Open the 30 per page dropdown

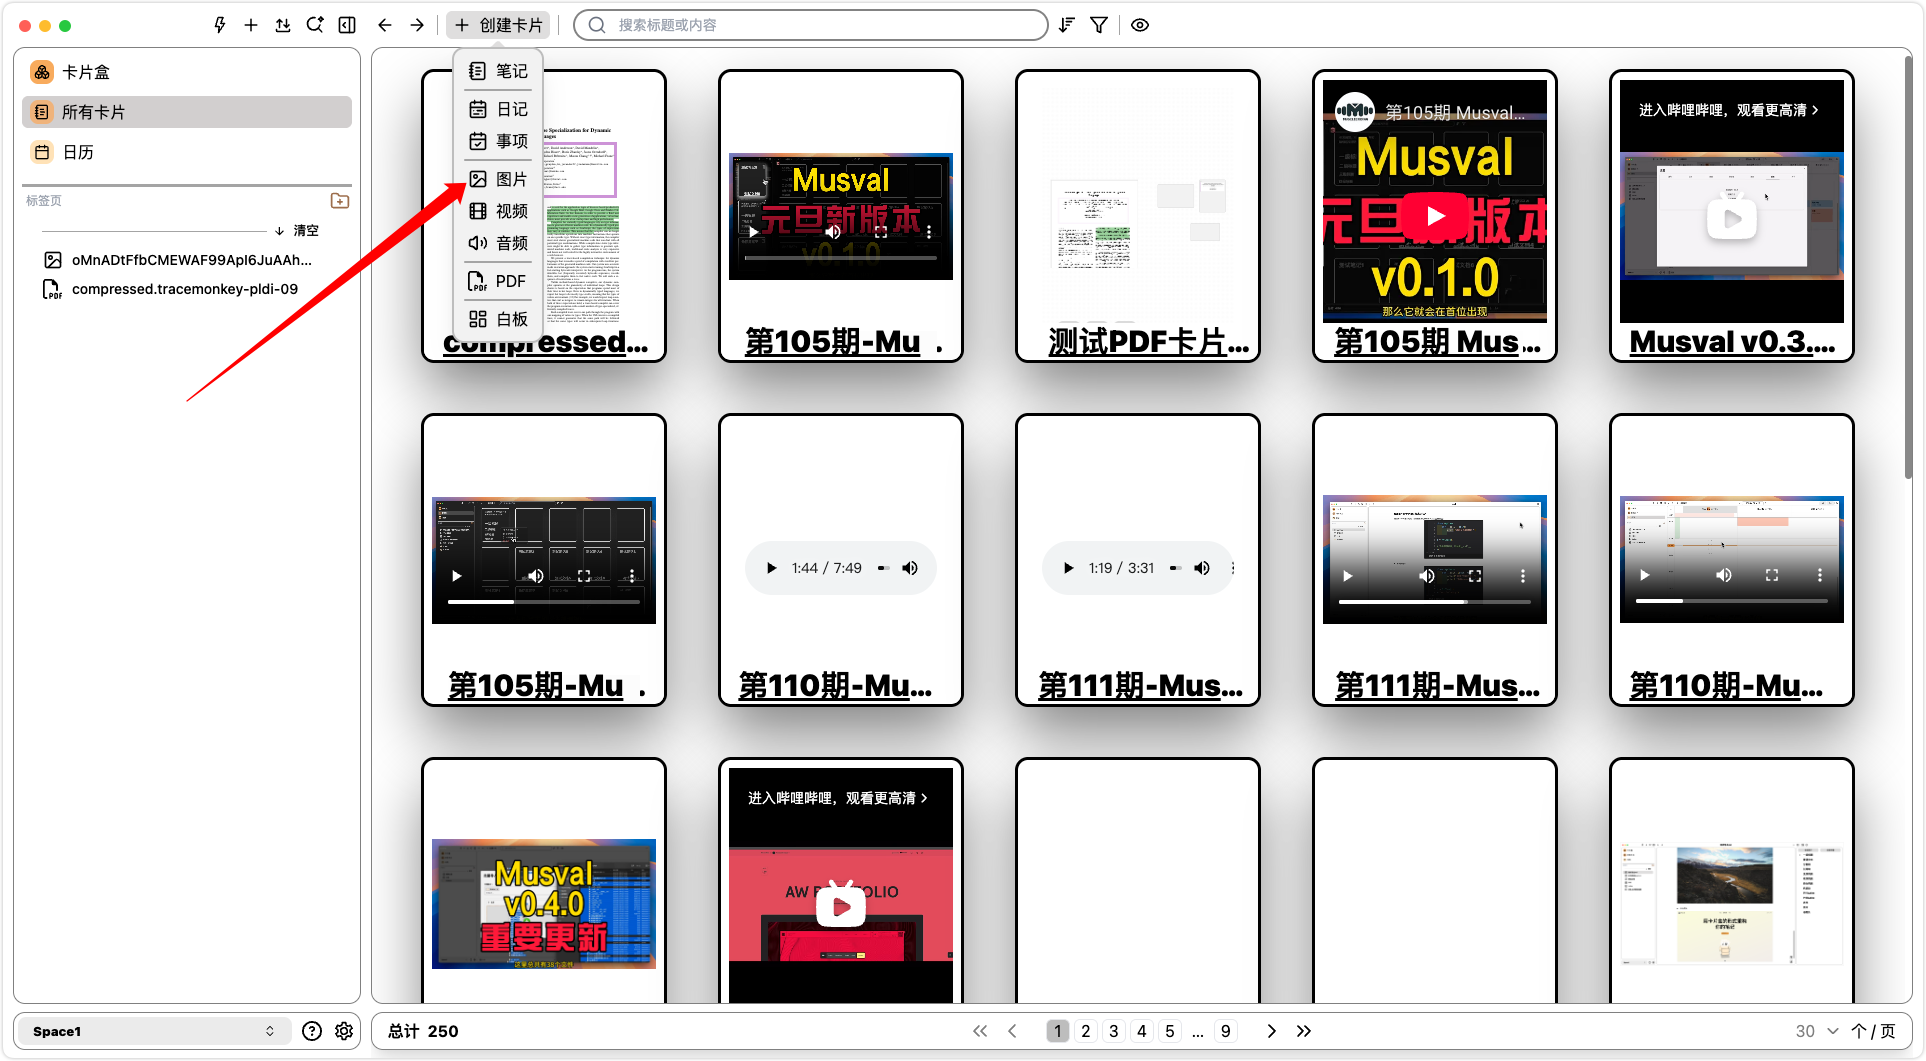[x=1817, y=1031]
